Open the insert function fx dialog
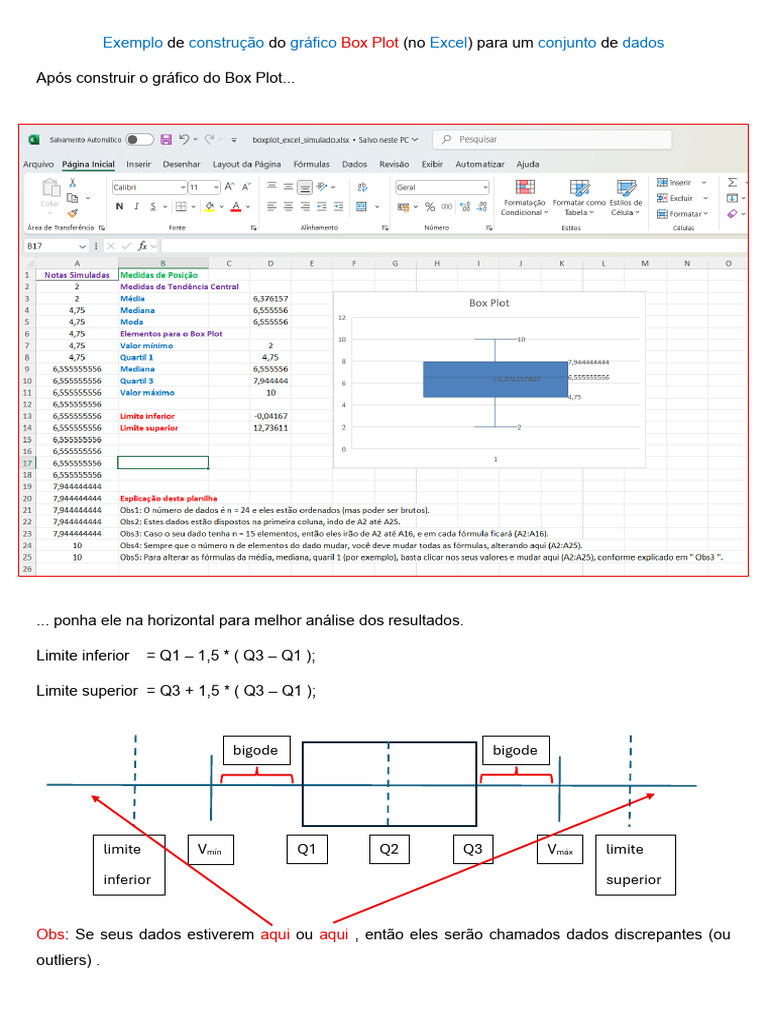Screen dimensions: 768x1024 point(142,246)
